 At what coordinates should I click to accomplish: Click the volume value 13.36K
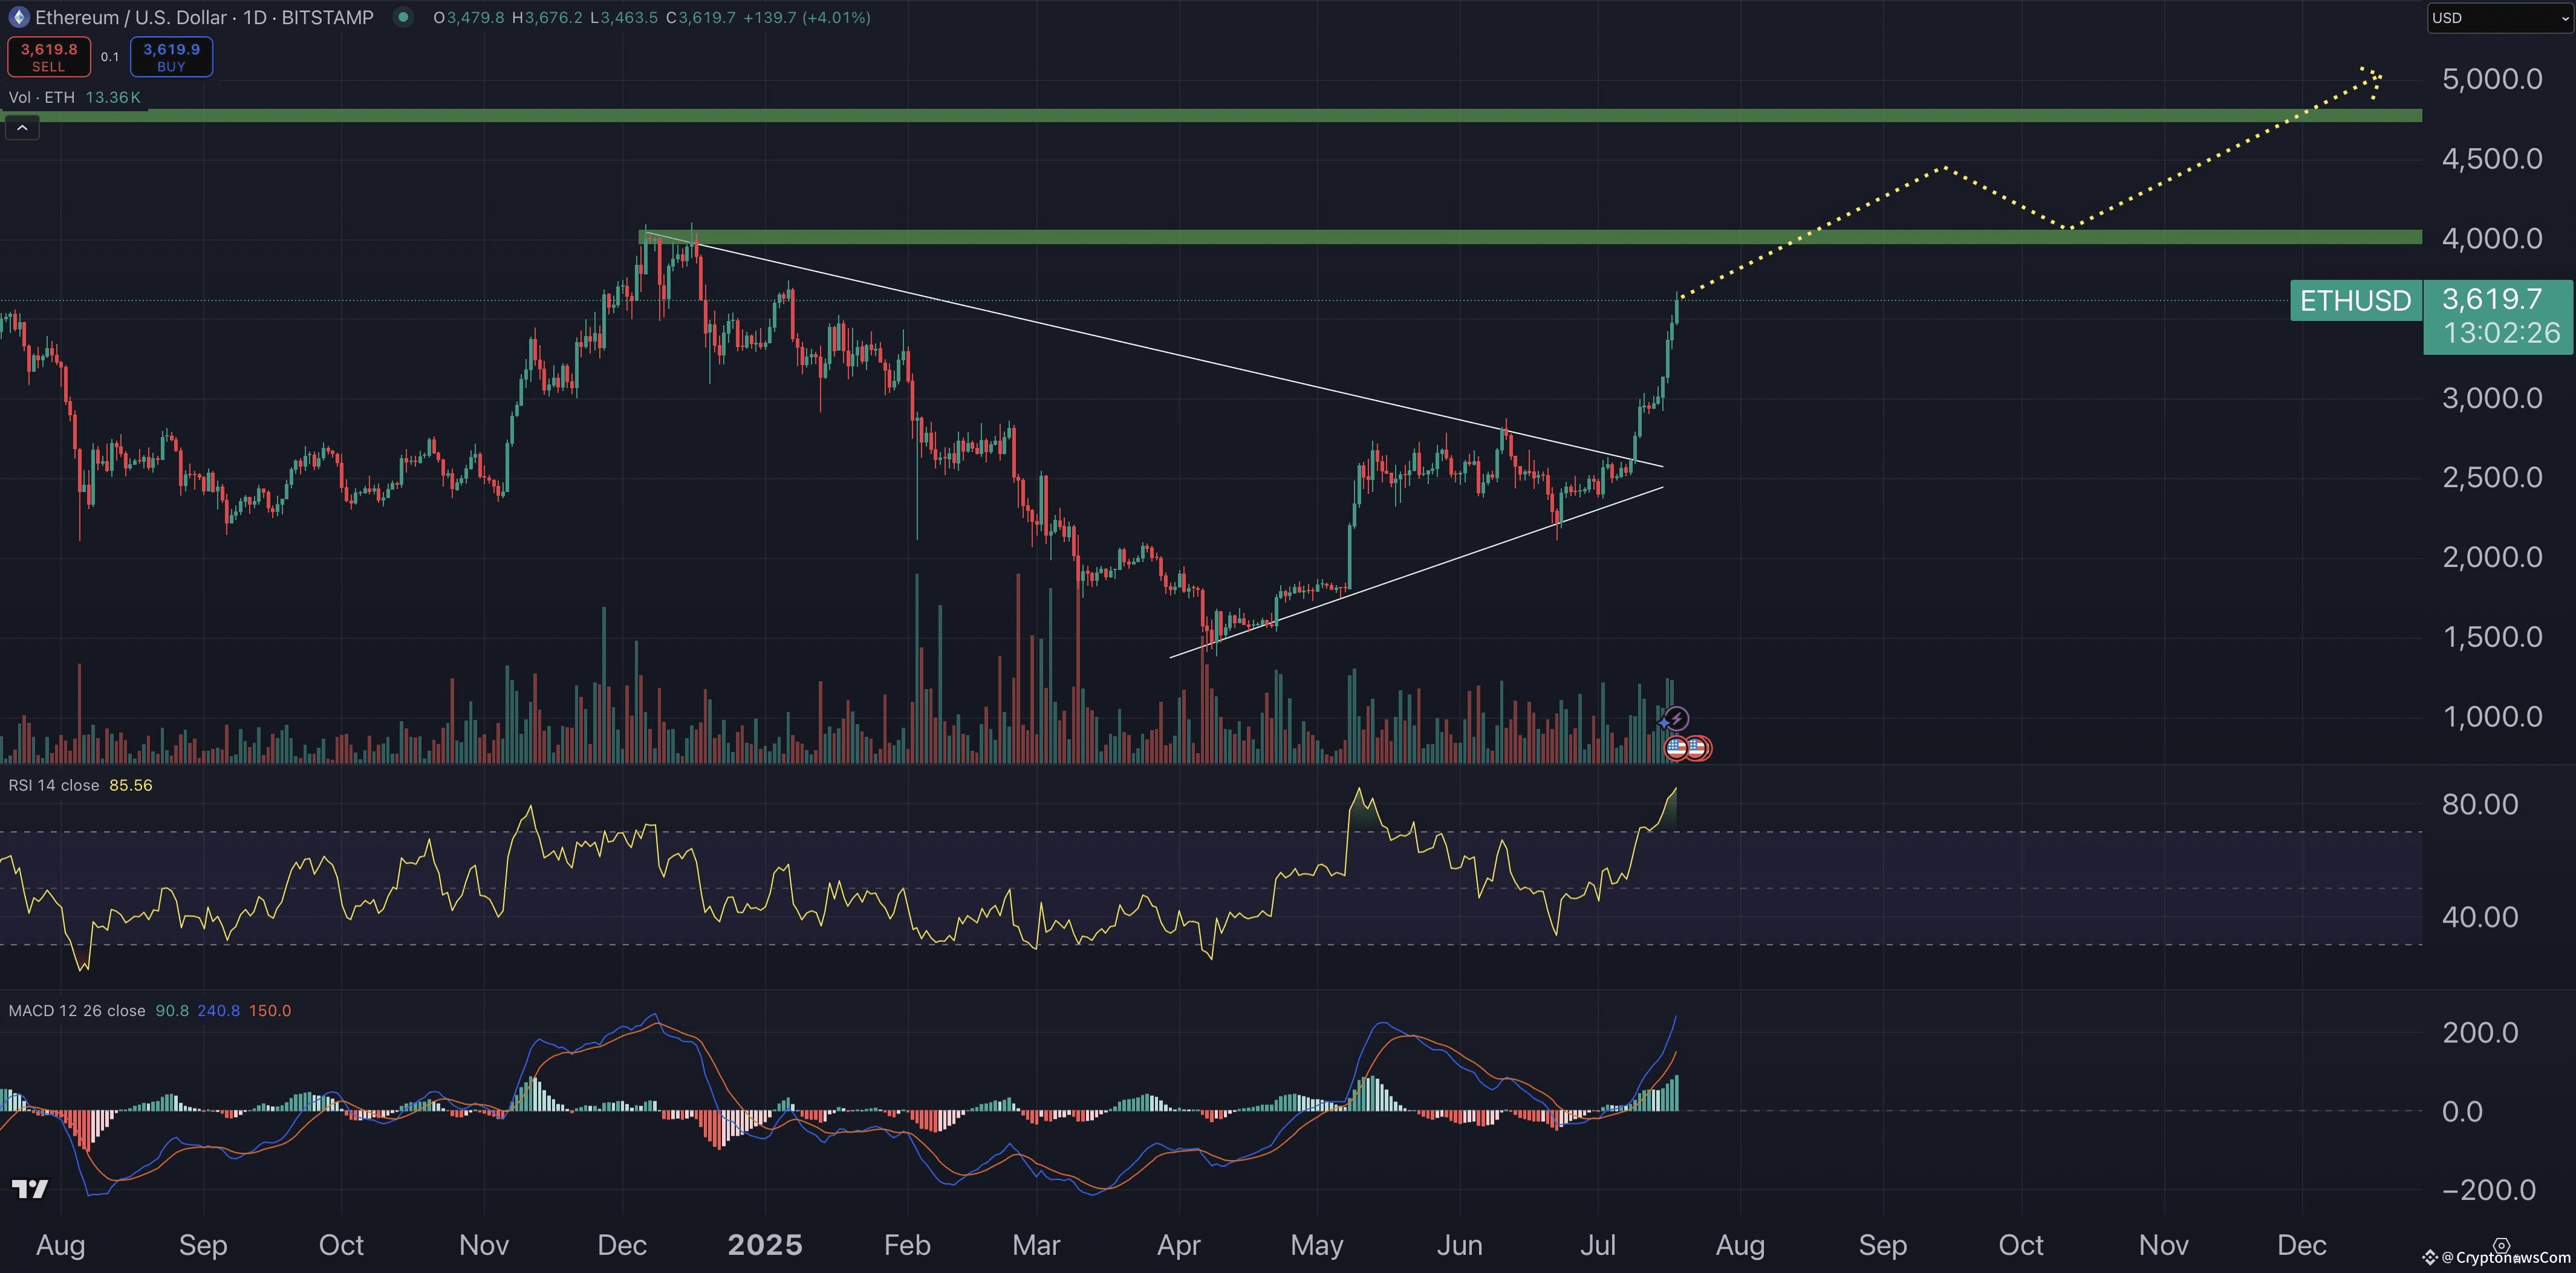pyautogui.click(x=113, y=97)
